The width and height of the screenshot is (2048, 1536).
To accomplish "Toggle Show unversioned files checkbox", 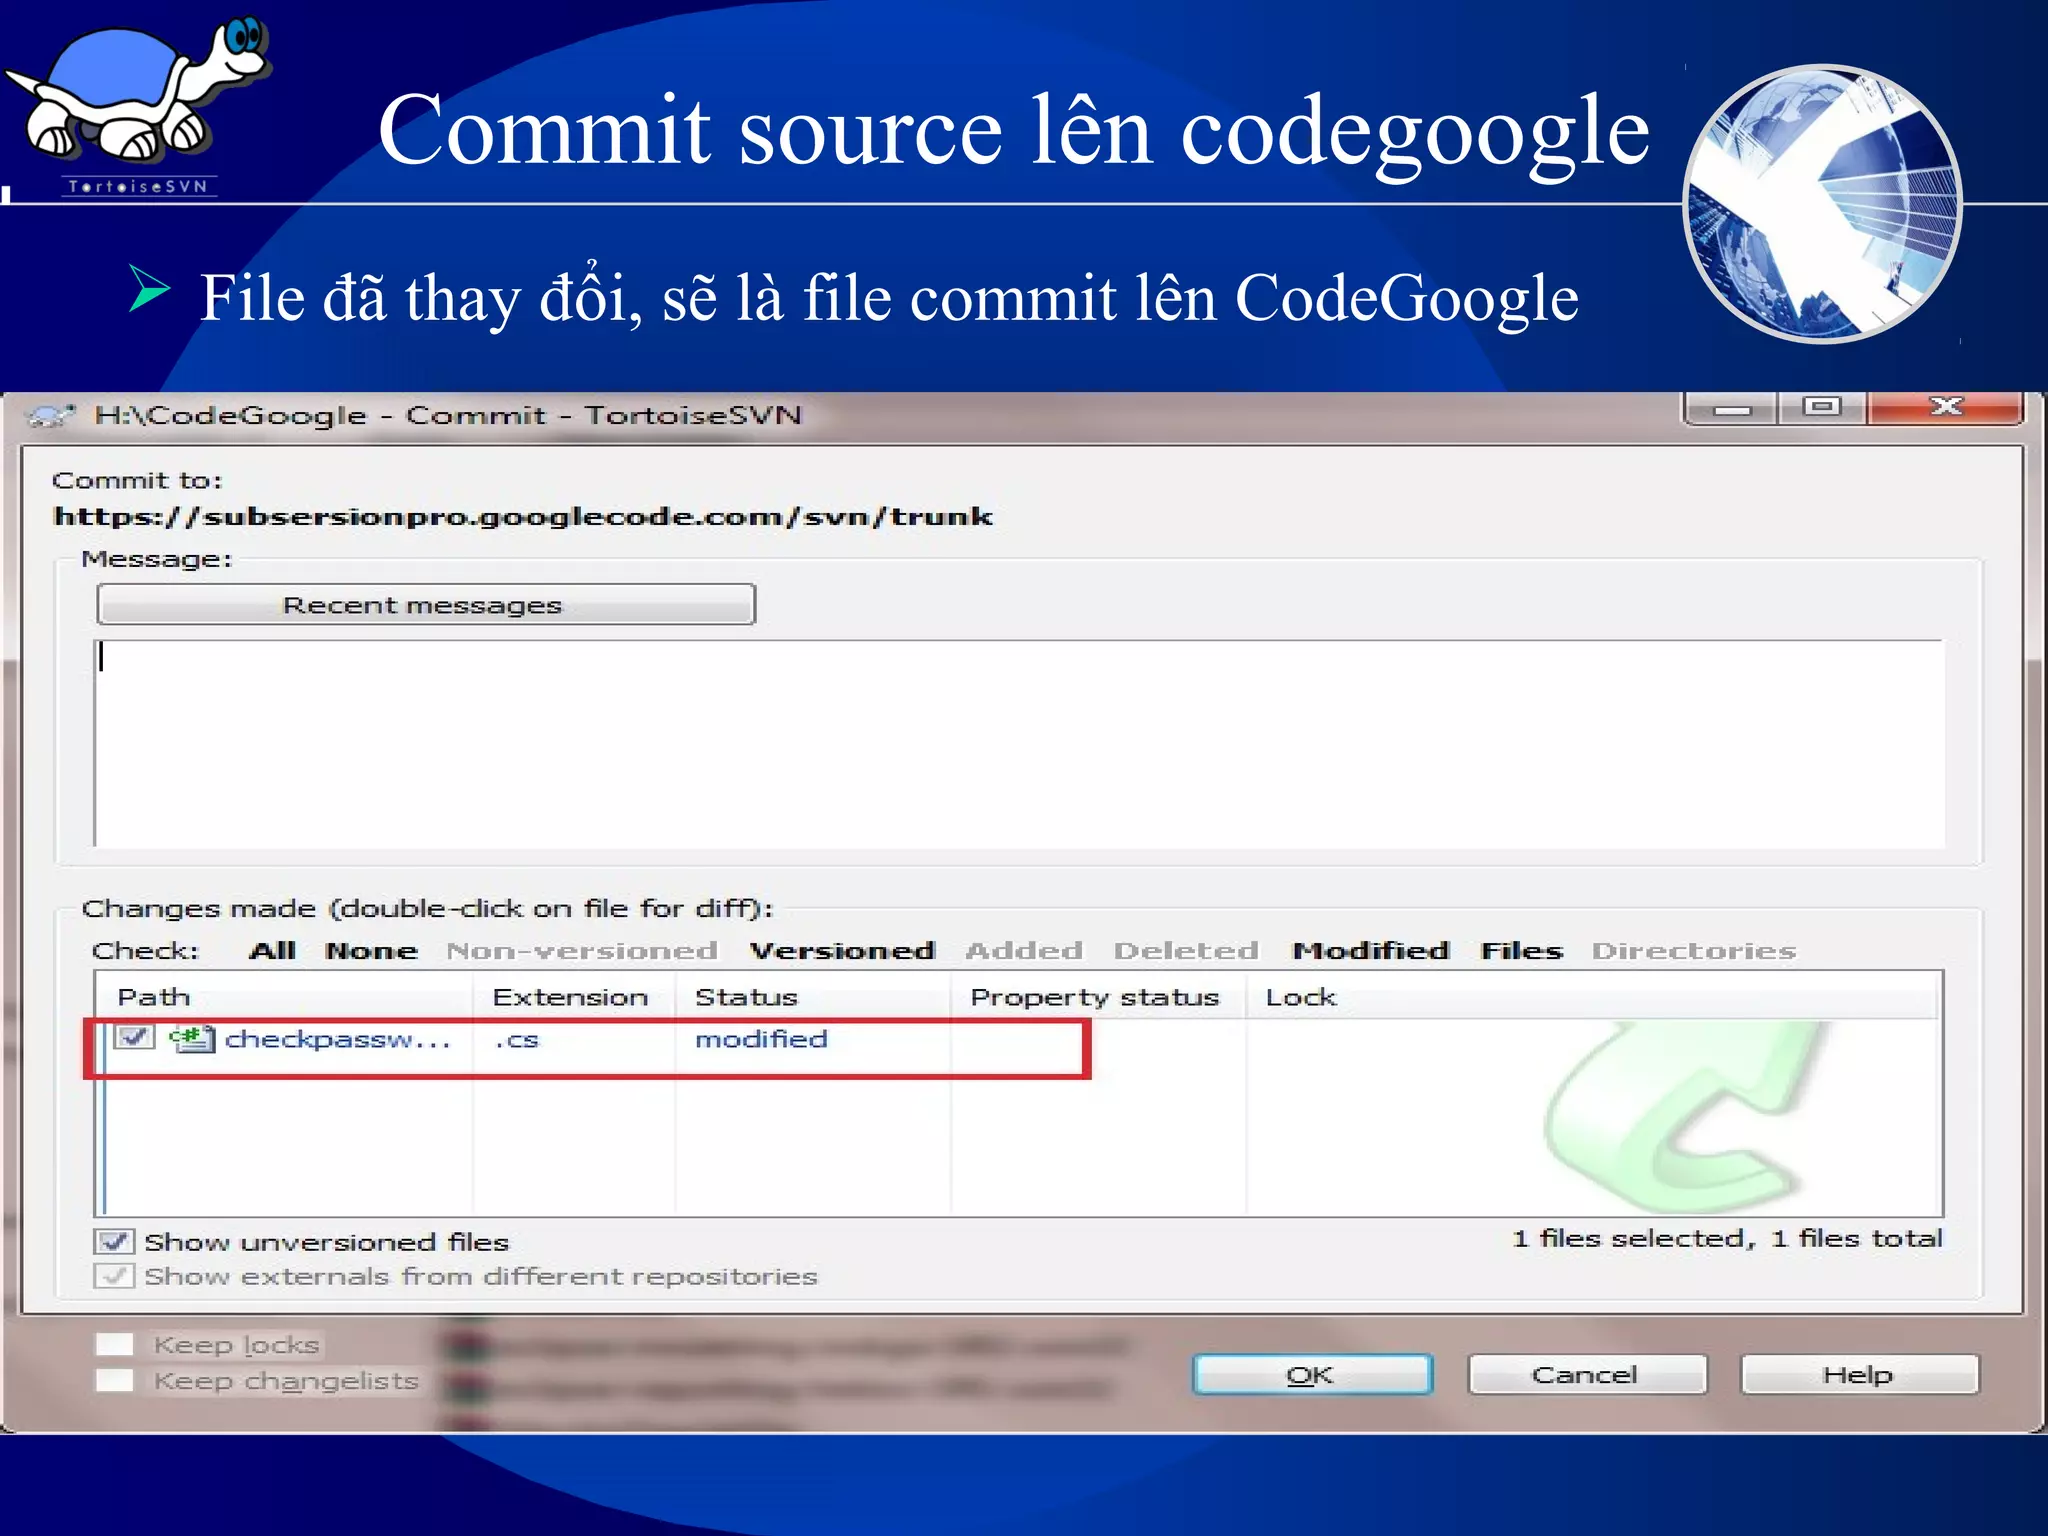I will click(x=114, y=1241).
